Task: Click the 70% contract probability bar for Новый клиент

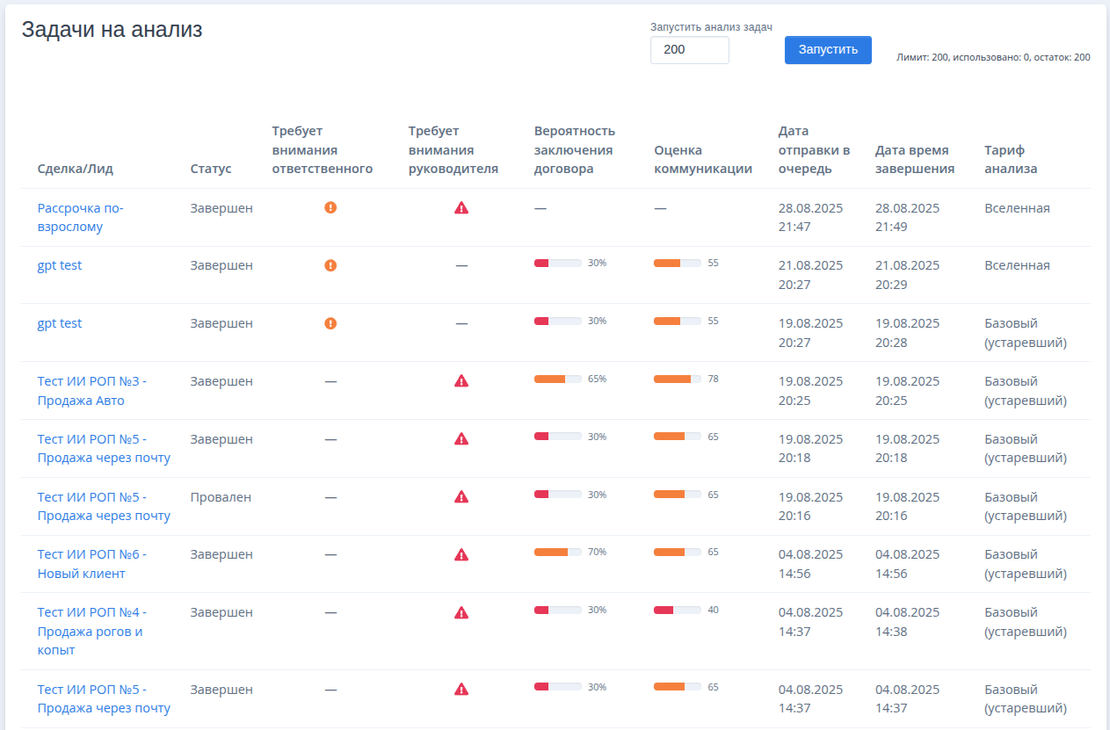Action: coord(557,551)
